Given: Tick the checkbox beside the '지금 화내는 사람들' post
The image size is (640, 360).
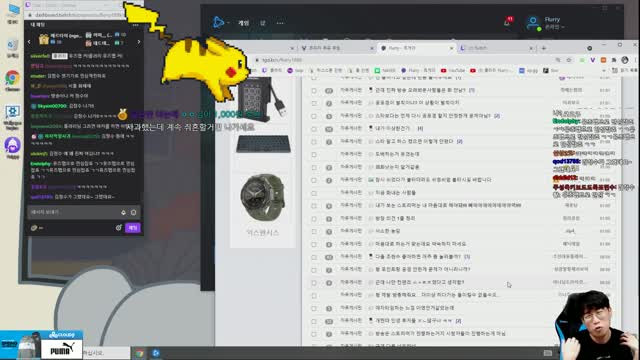Looking at the screenshot, I should pos(314,193).
